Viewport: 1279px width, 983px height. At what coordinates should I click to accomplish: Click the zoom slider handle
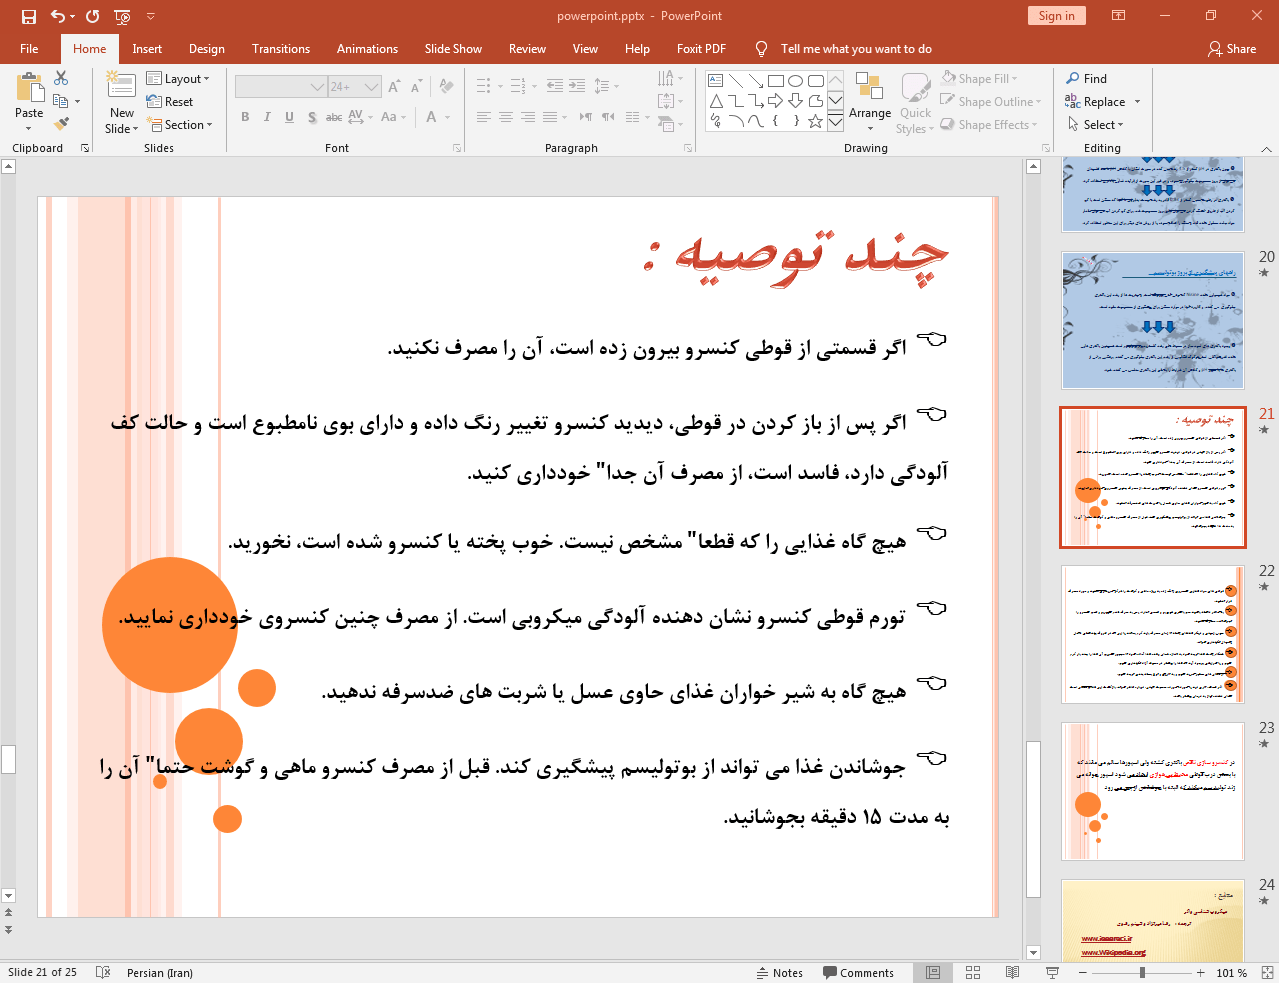pyautogui.click(x=1142, y=972)
